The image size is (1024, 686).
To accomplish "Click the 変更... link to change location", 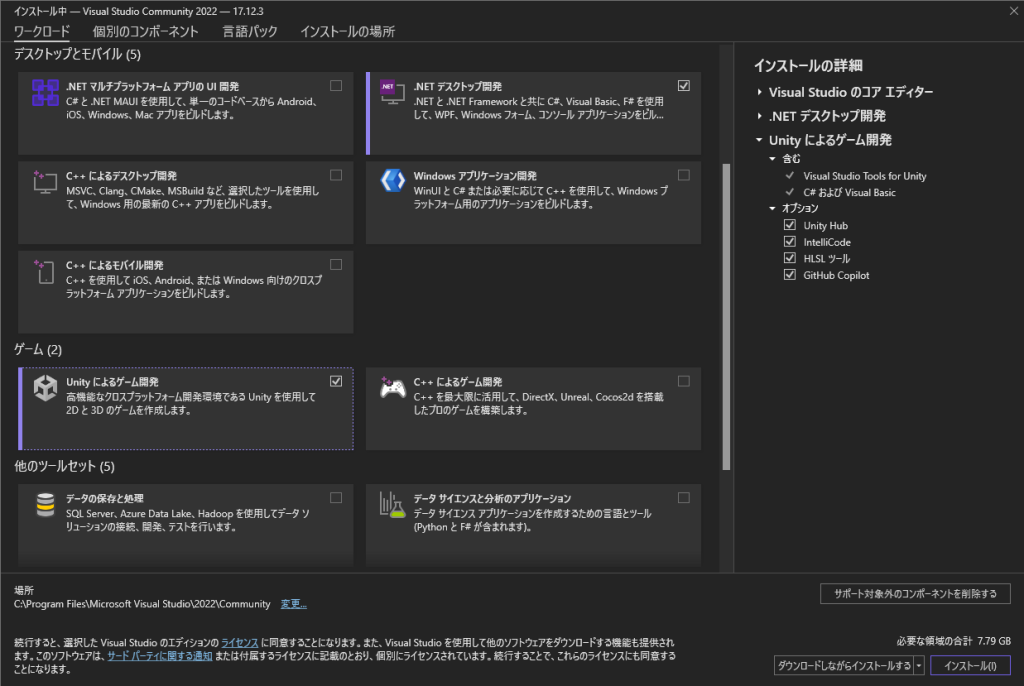I will (292, 603).
